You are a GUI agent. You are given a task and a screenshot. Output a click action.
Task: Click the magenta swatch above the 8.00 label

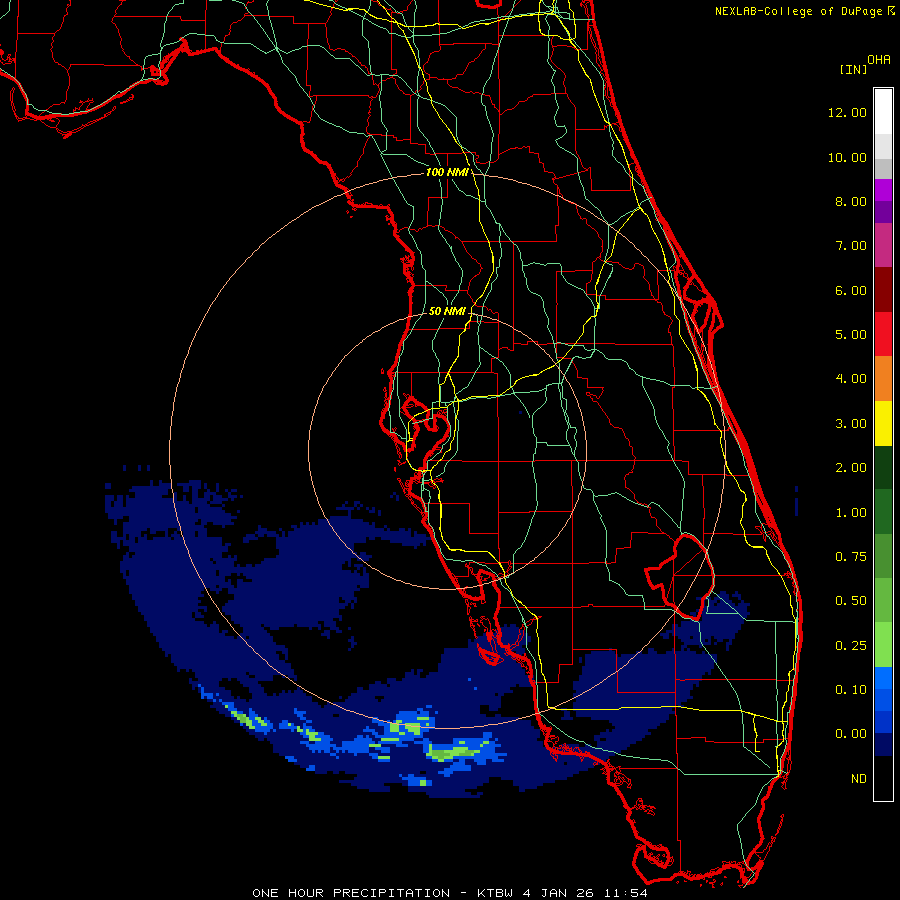pos(883,190)
